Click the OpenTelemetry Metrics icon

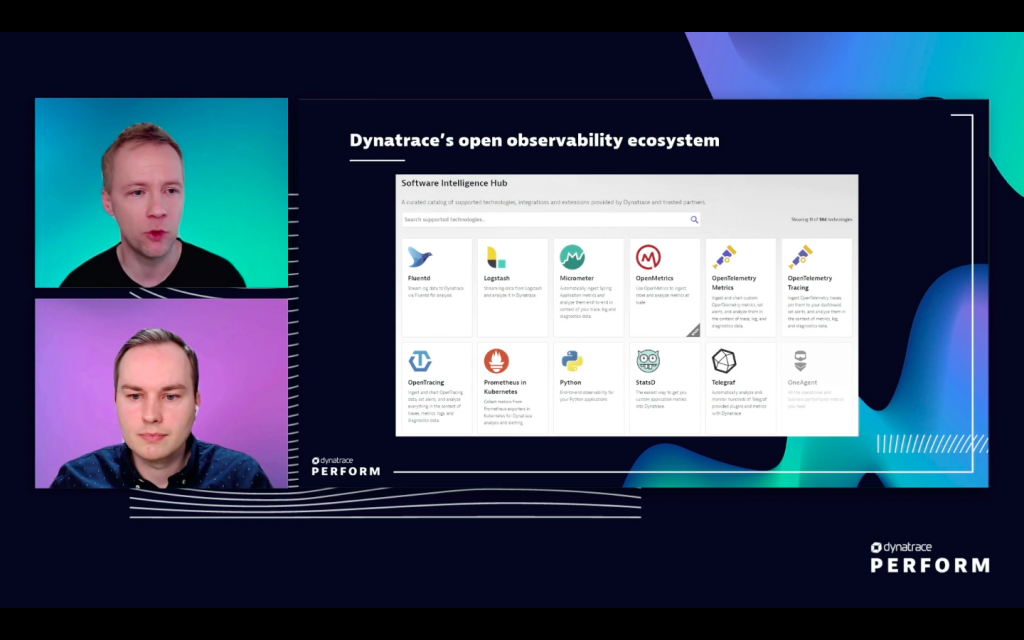pyautogui.click(x=725, y=255)
